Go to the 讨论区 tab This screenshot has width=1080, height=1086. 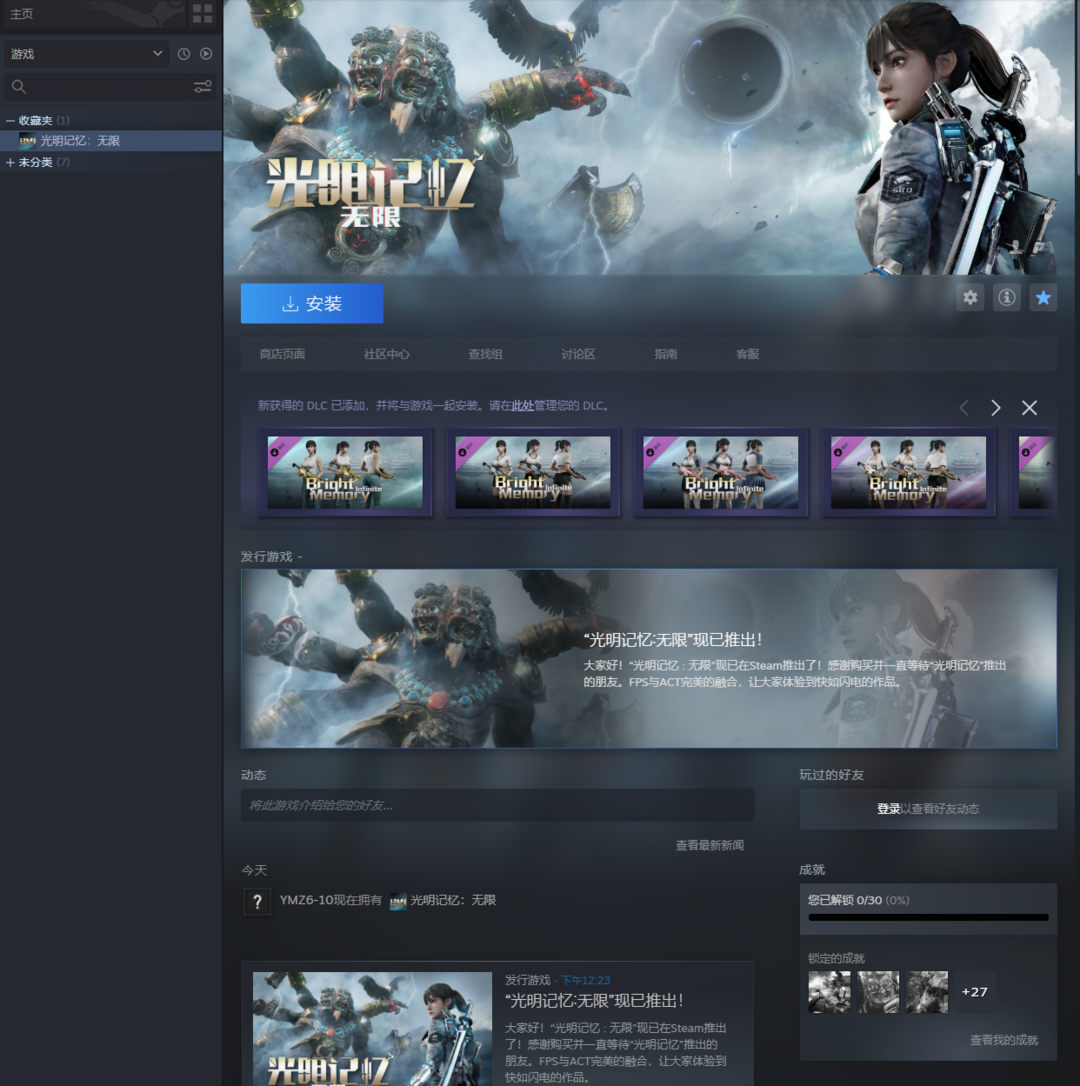pos(578,354)
